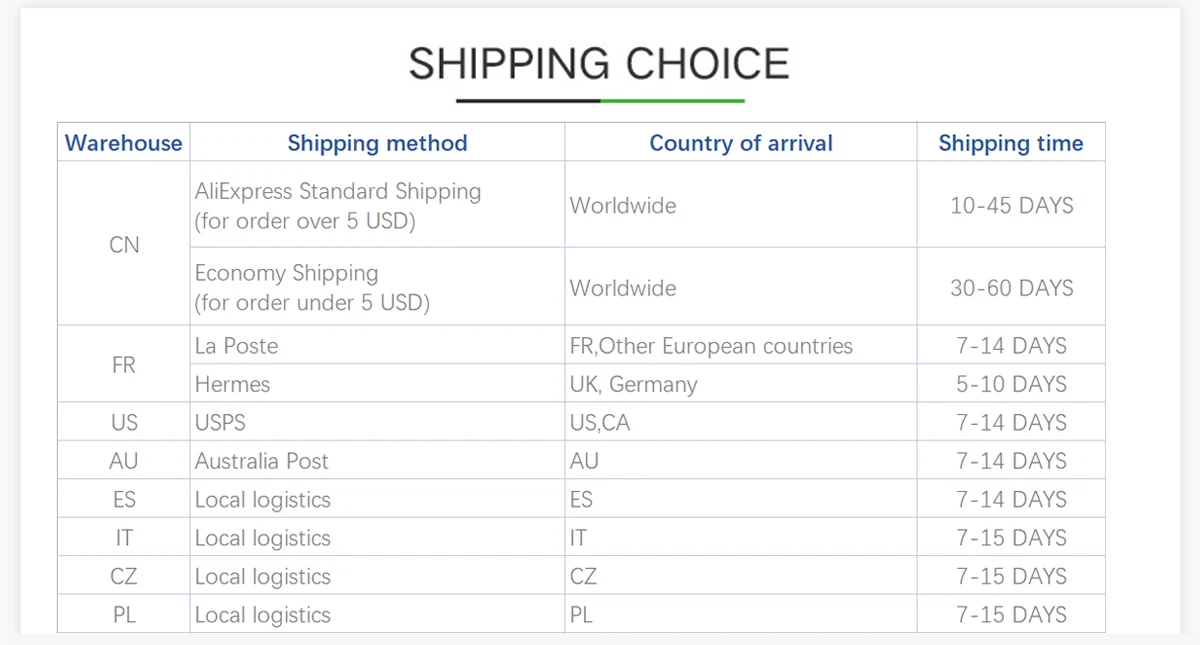Click the 10-45 DAYS shipping time

pos(1011,206)
